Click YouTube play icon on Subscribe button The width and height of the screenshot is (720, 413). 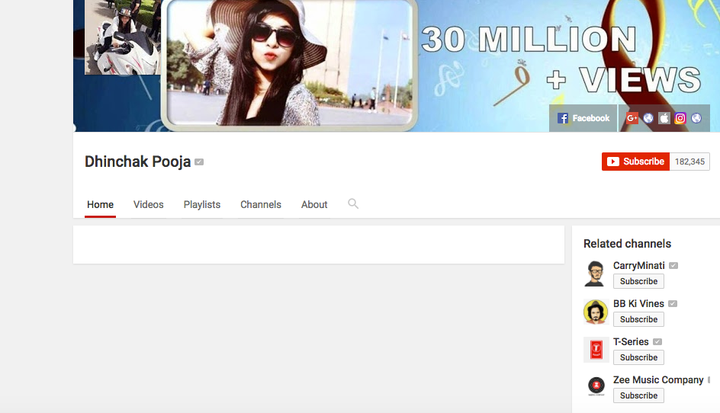tap(613, 162)
